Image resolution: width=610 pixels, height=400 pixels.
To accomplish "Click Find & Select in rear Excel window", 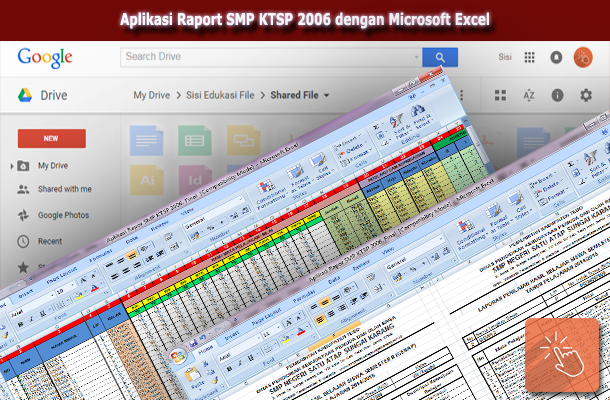I will click(x=420, y=116).
